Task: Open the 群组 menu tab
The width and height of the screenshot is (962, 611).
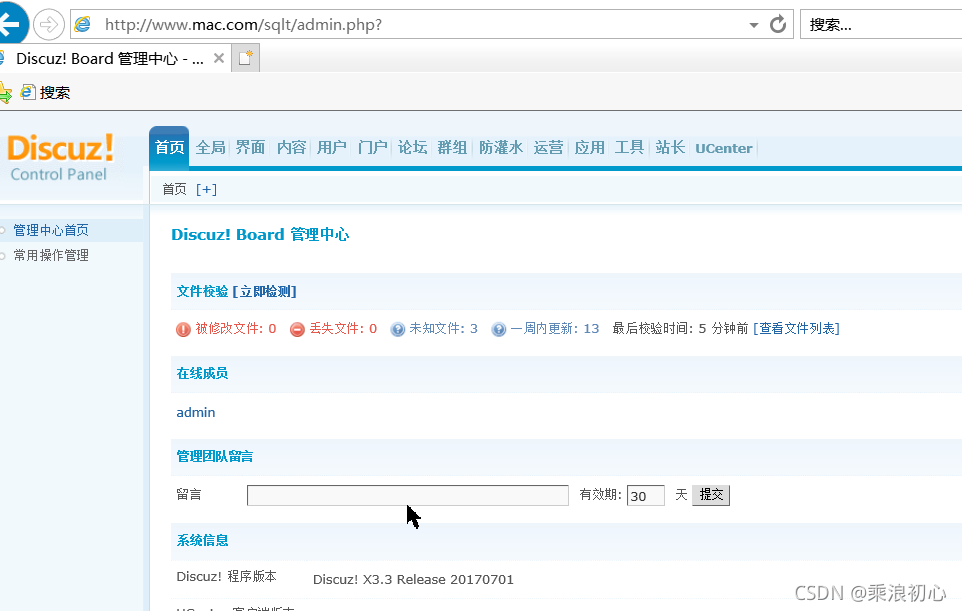Action: pos(452,147)
